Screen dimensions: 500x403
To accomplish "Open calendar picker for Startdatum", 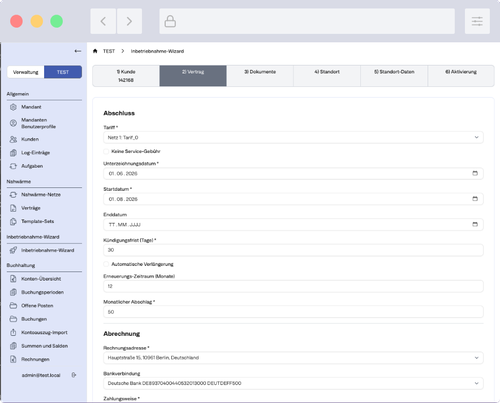I will click(475, 199).
